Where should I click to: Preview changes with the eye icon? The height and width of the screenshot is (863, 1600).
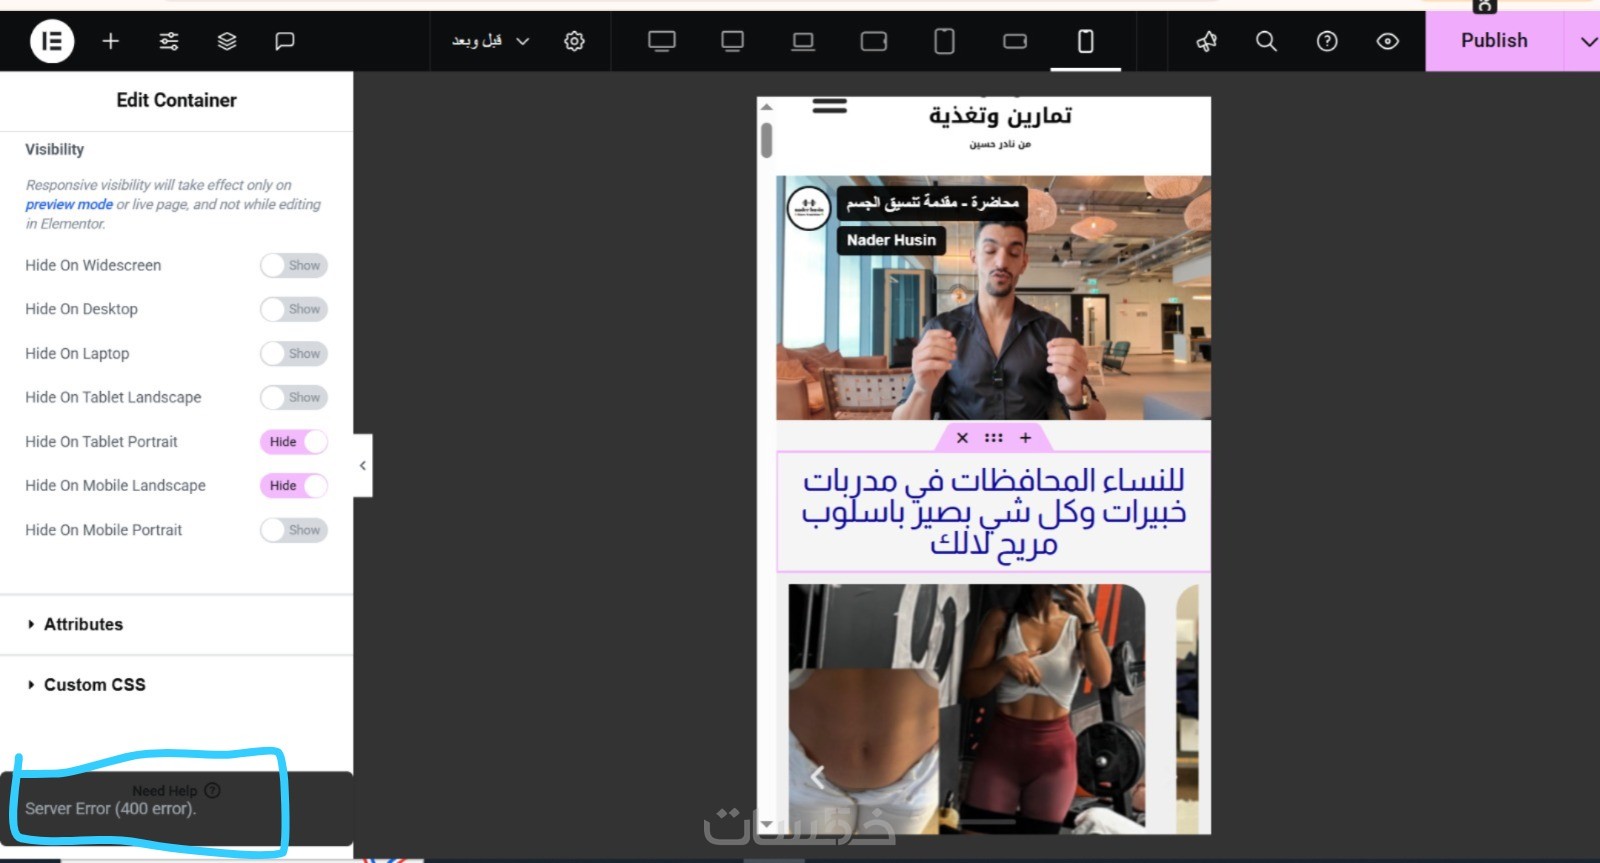(x=1387, y=41)
